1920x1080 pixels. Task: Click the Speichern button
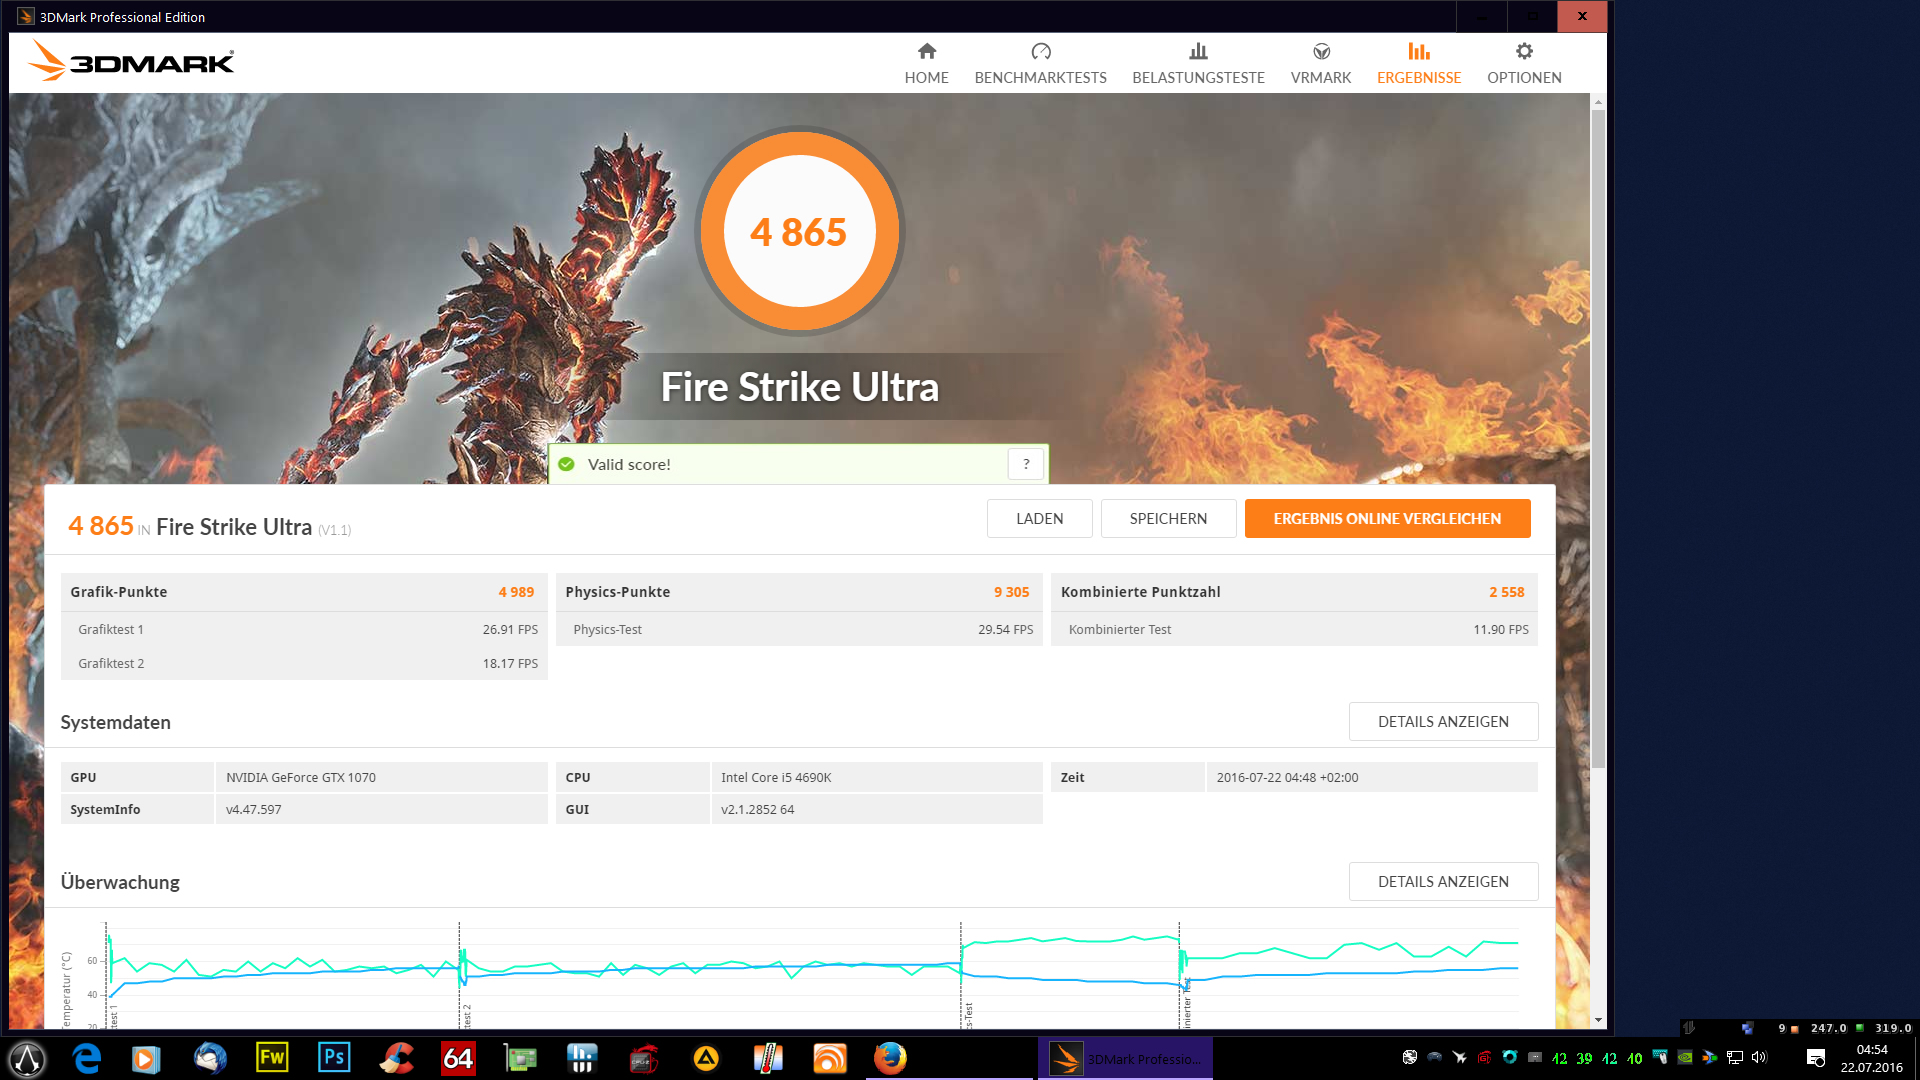point(1168,518)
